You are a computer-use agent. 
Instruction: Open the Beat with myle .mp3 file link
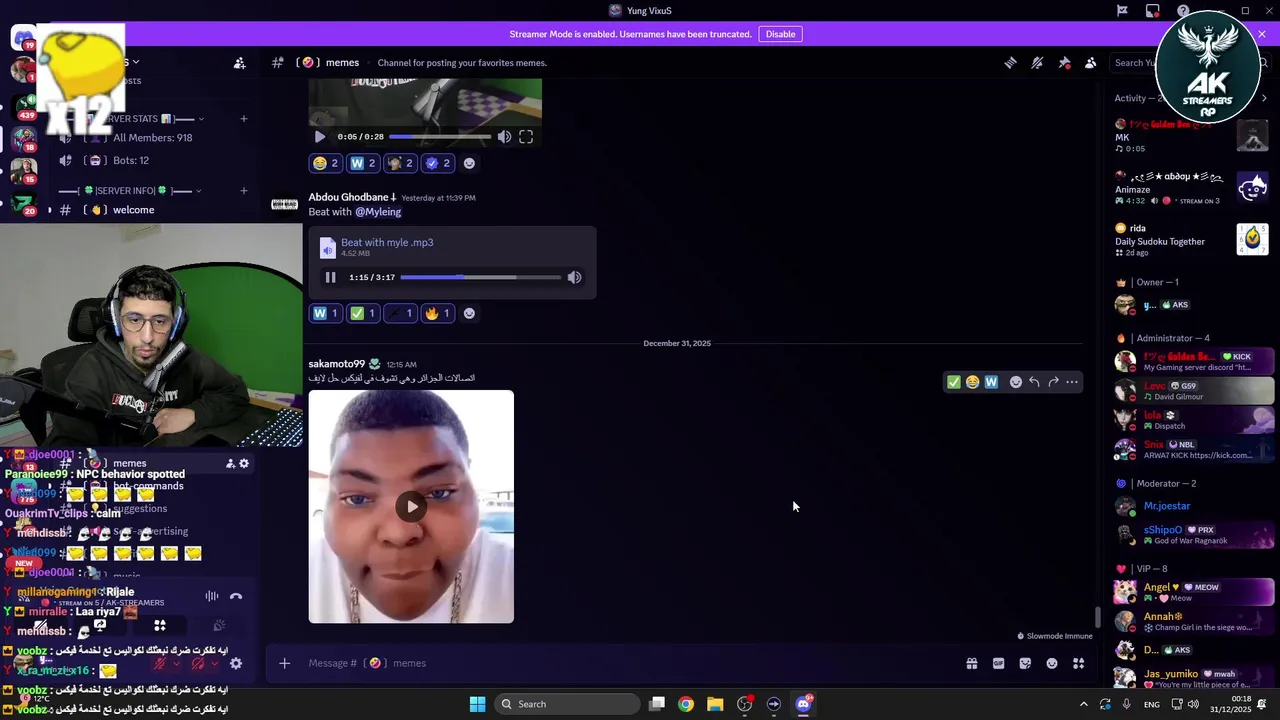pyautogui.click(x=387, y=242)
